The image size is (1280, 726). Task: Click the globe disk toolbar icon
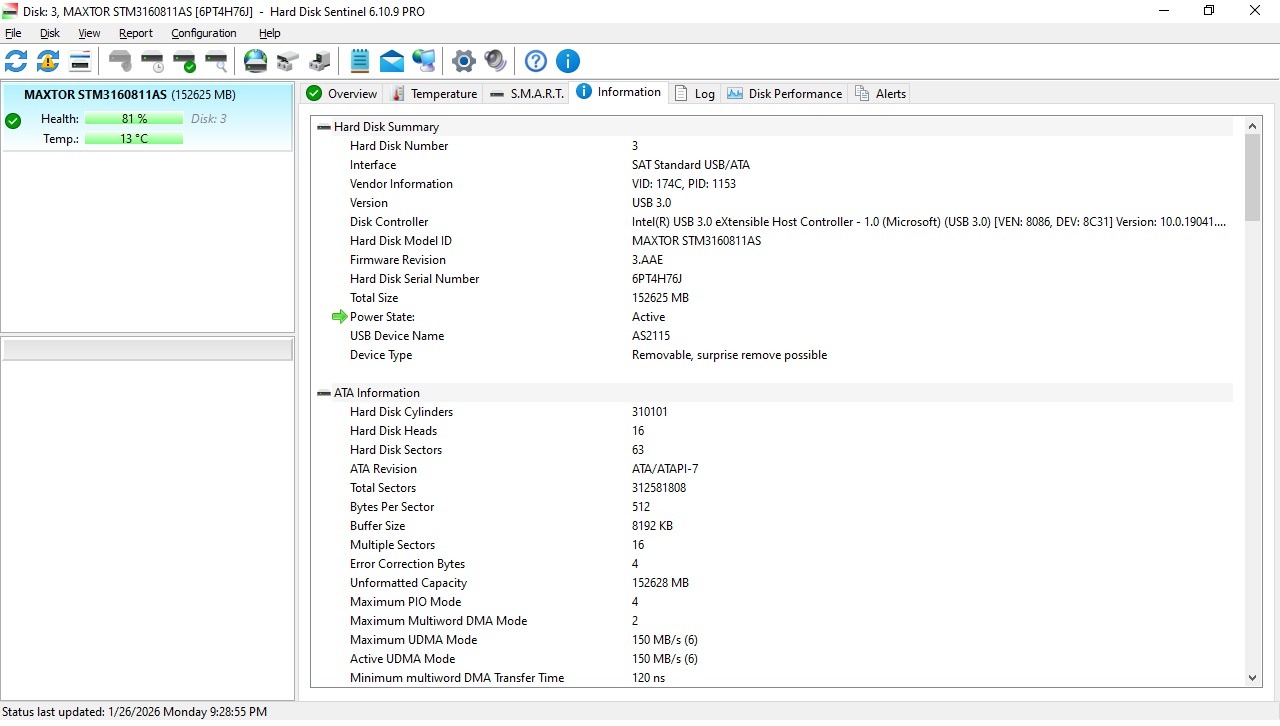coord(256,61)
